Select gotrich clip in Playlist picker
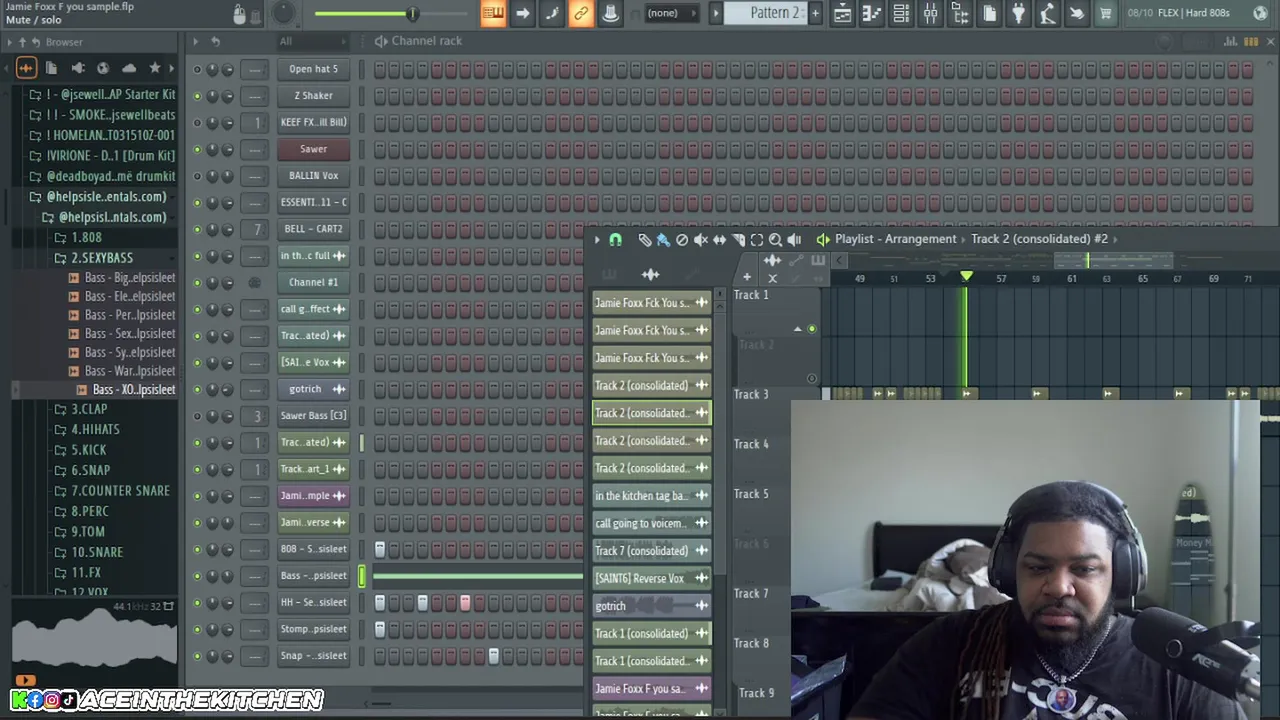1280x720 pixels. tap(652, 606)
